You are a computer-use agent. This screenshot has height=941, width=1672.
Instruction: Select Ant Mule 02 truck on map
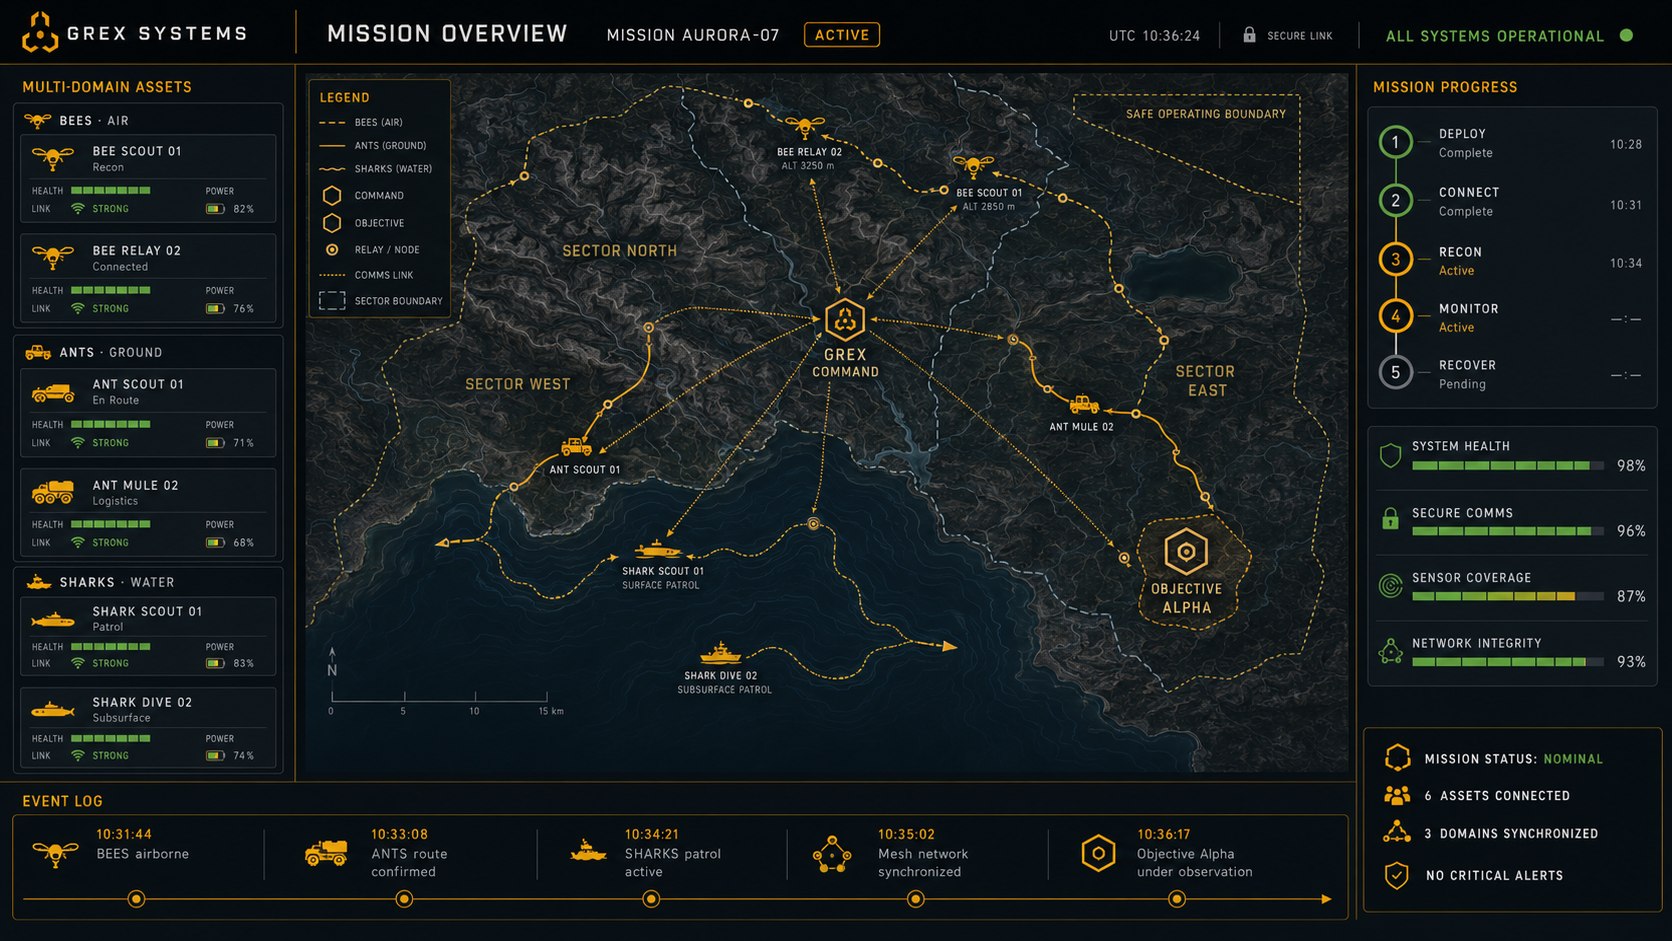[1084, 405]
